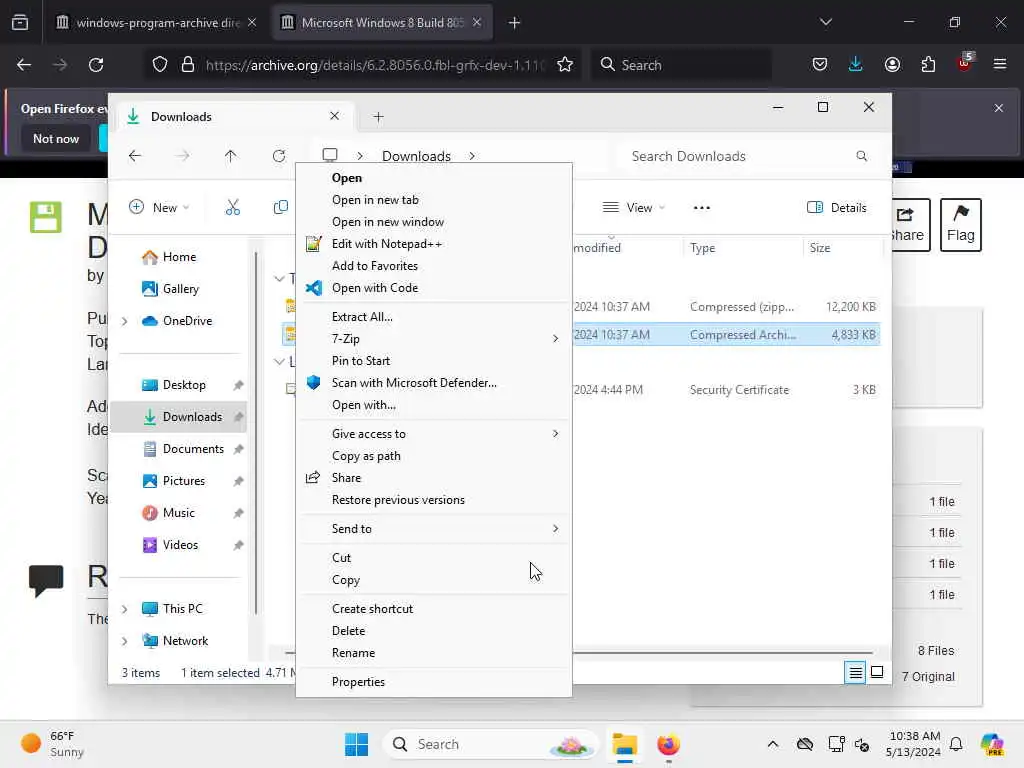Refresh the Downloads folder view
Viewport: 1024px width, 768px height.
pyautogui.click(x=279, y=156)
